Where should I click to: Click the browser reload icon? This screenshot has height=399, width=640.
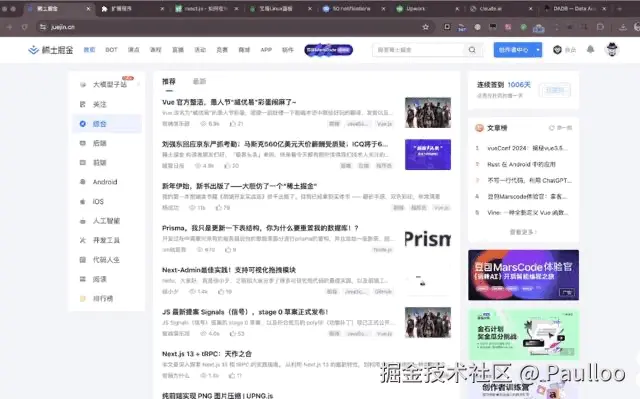coord(25,27)
